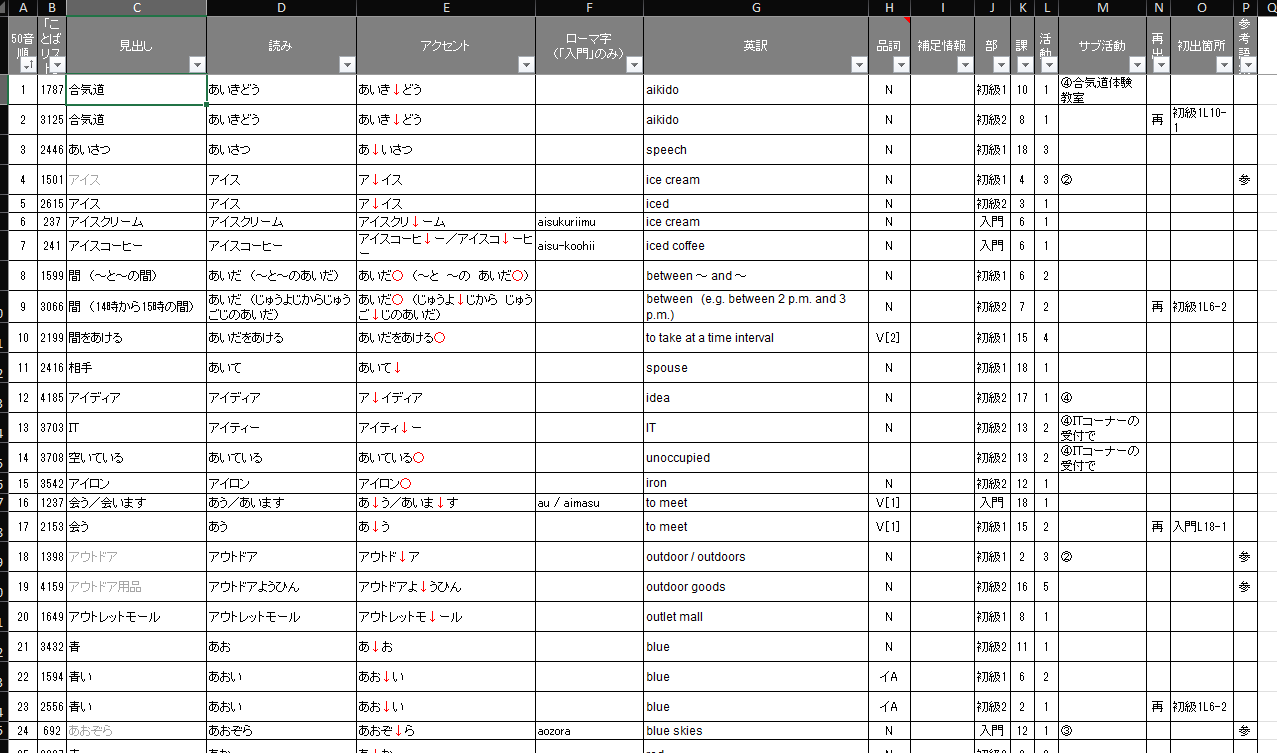Select the cell containing 1787
The height and width of the screenshot is (753, 1277).
click(x=52, y=90)
